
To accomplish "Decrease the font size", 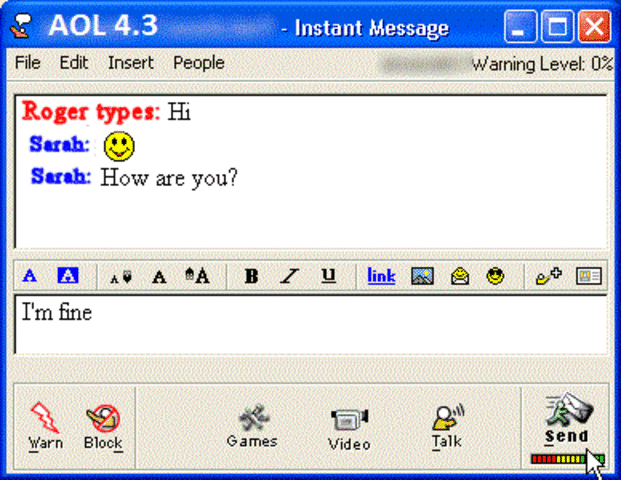I will click(121, 277).
